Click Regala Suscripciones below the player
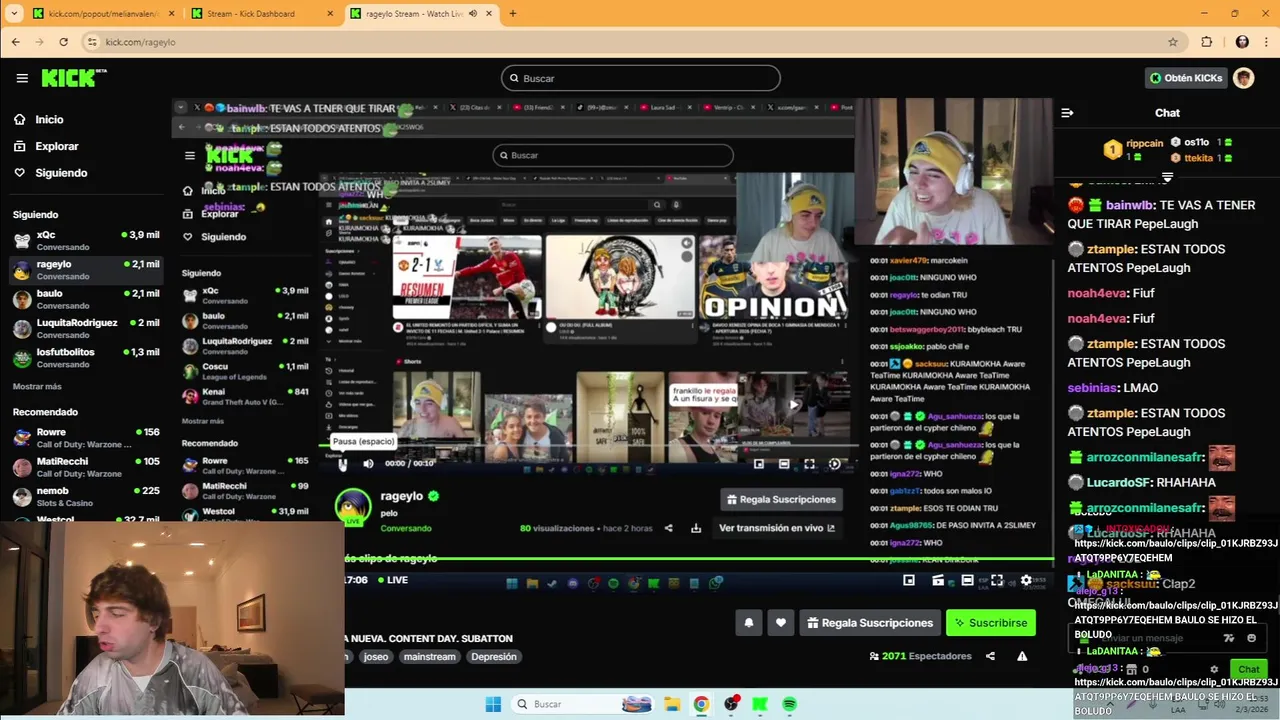The image size is (1280, 720). [x=870, y=623]
